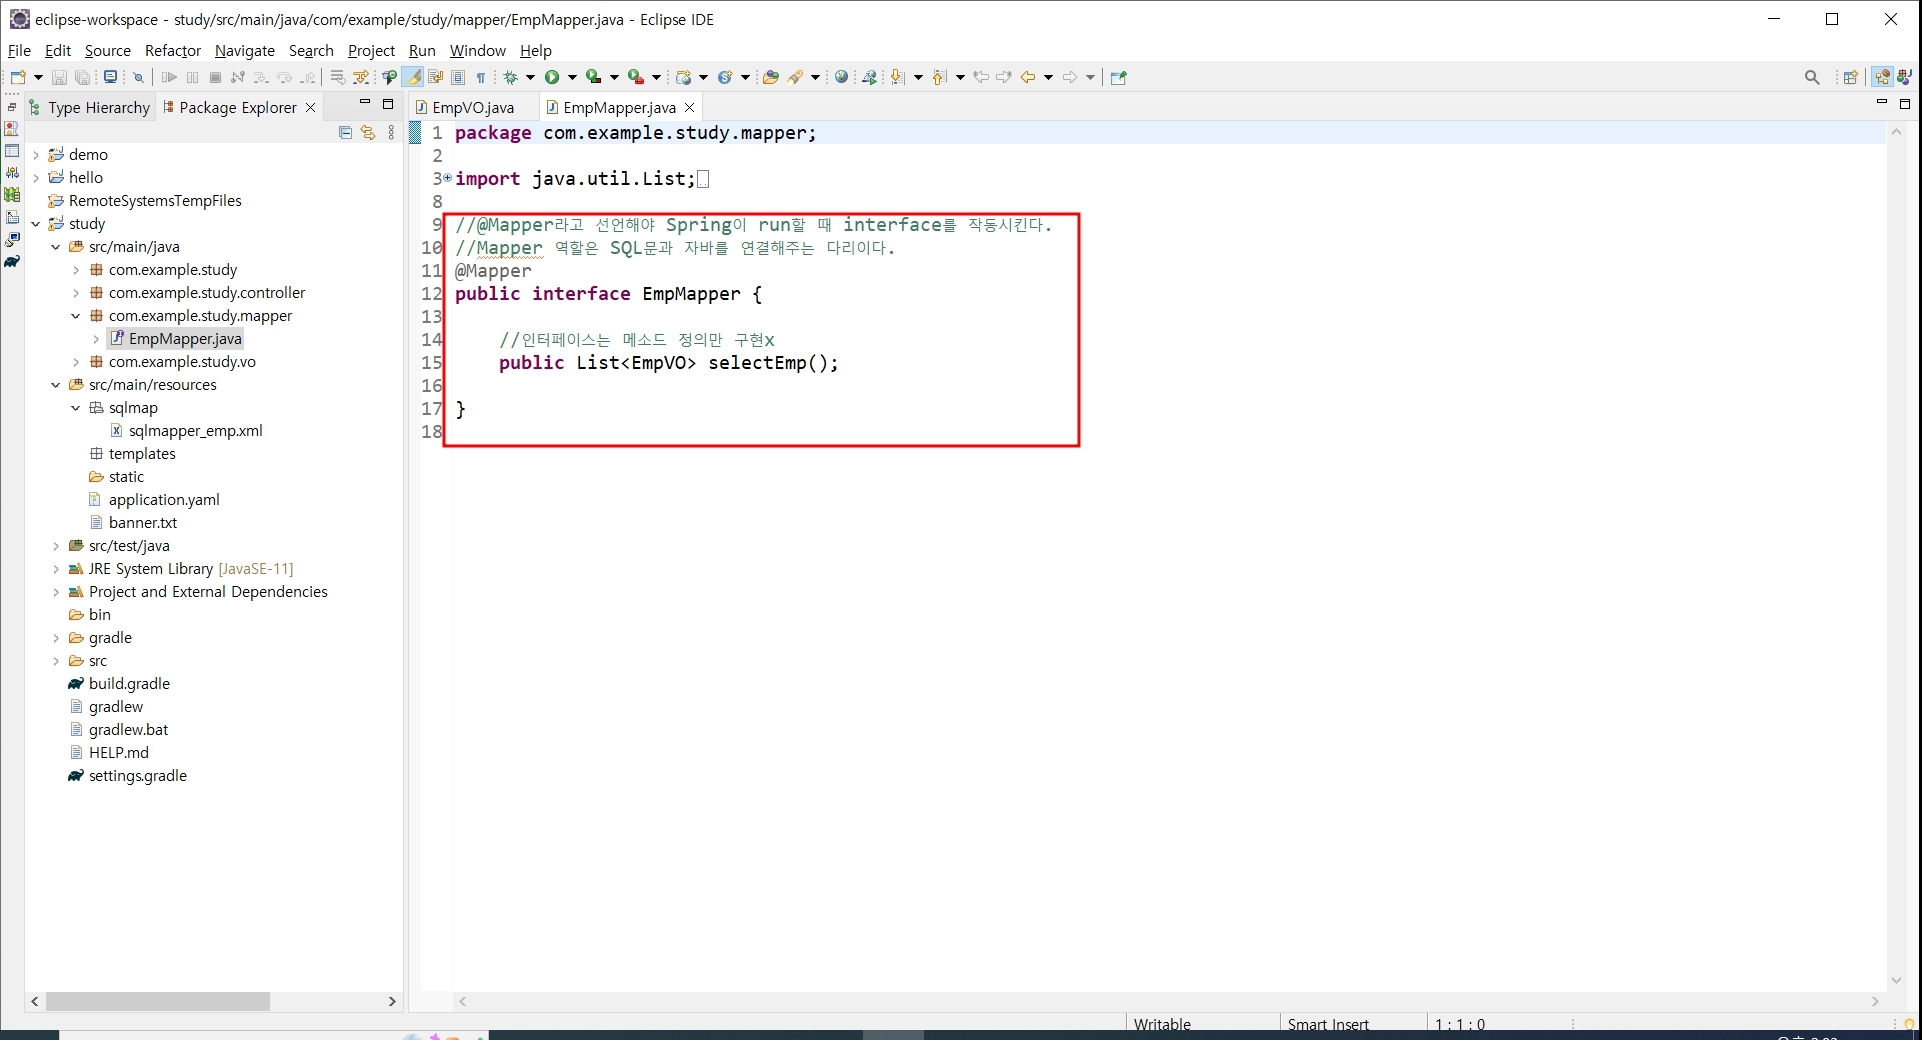
Task: Go to Next Annotation arrow icon
Action: pos(897,77)
